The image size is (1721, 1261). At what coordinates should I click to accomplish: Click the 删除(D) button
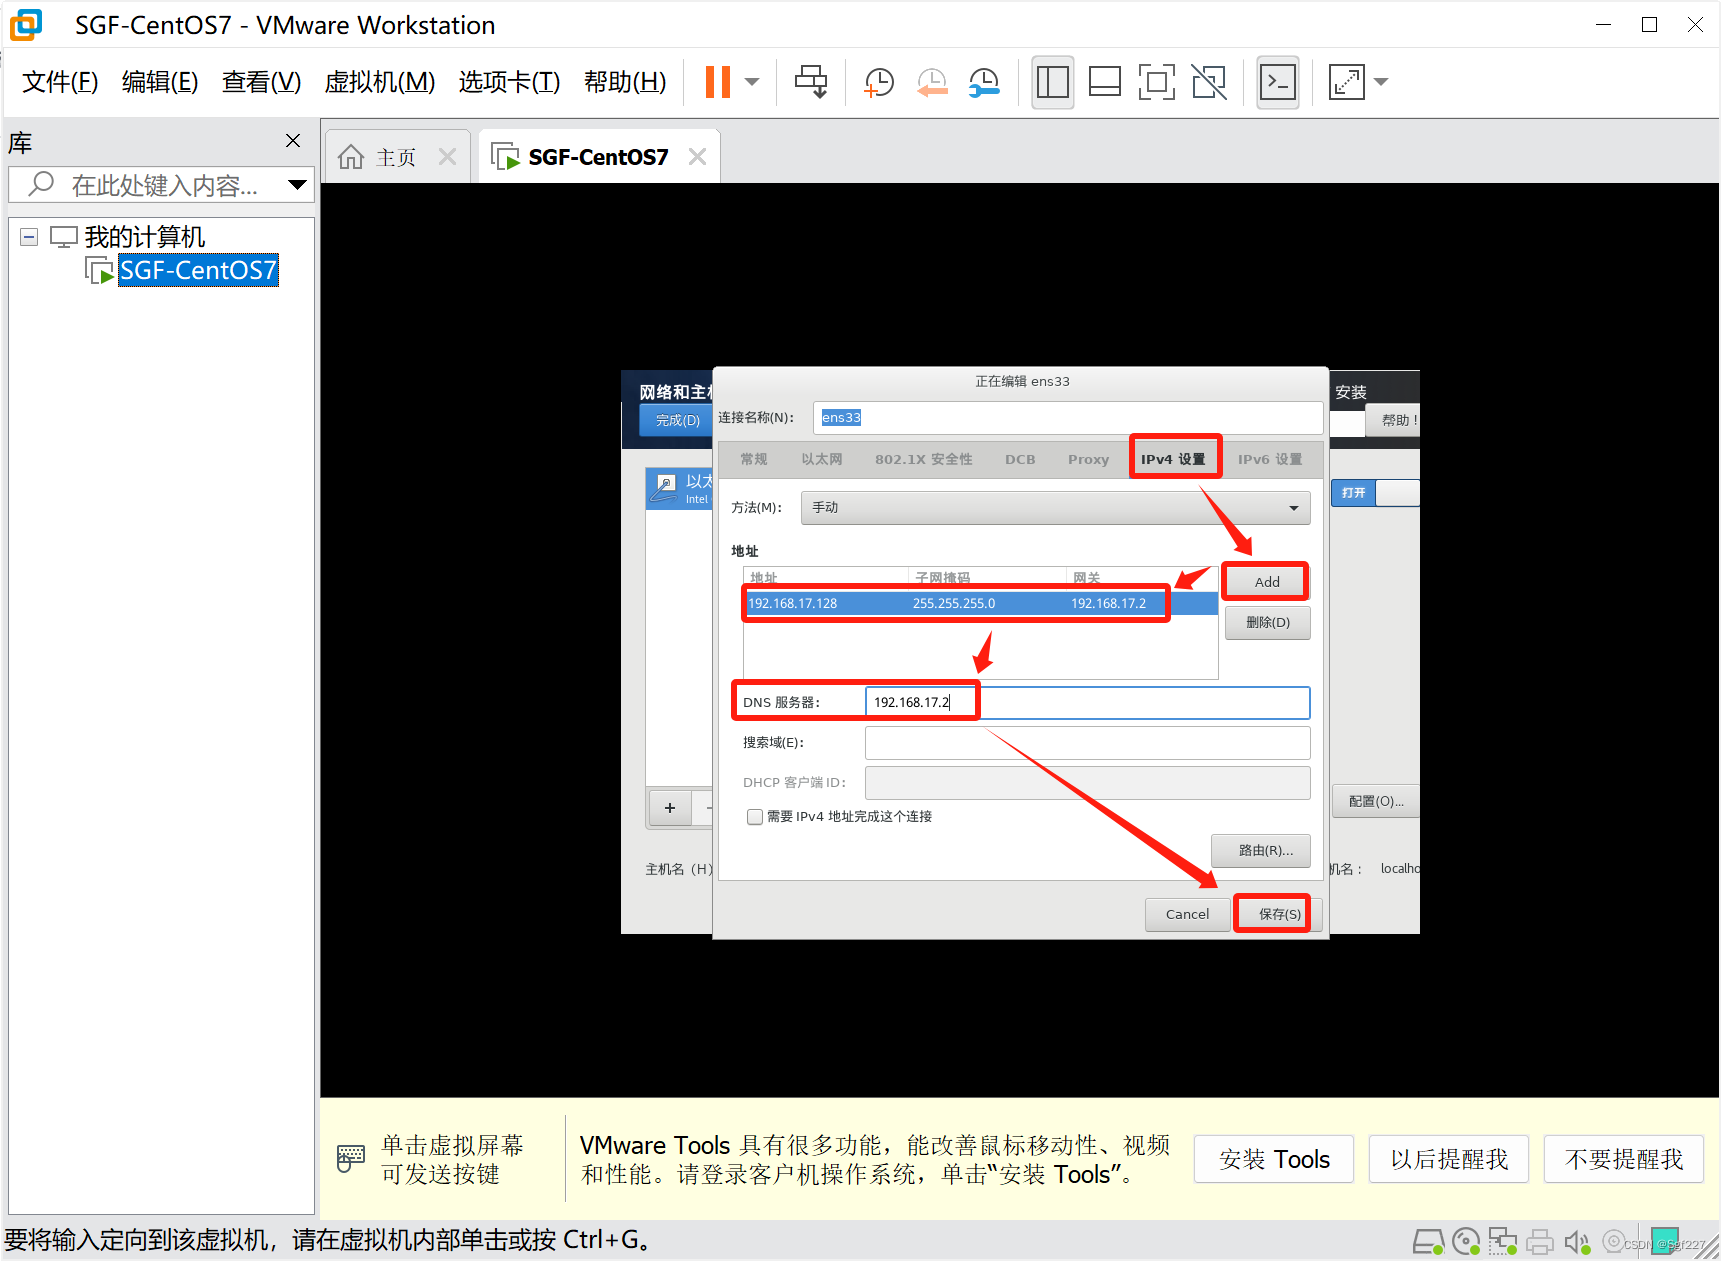click(x=1267, y=622)
